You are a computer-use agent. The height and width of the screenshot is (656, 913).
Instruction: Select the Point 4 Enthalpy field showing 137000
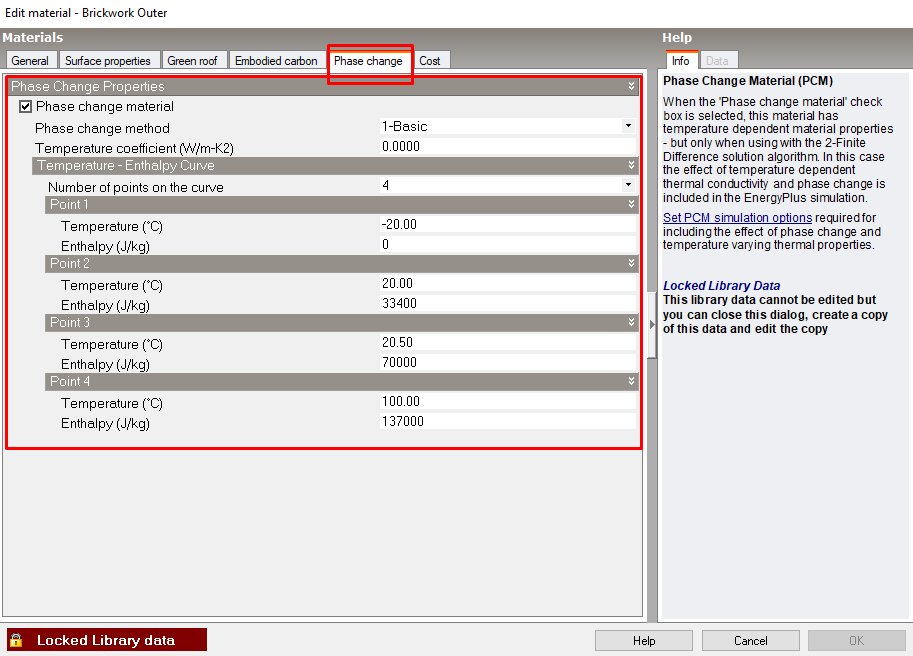coord(508,421)
